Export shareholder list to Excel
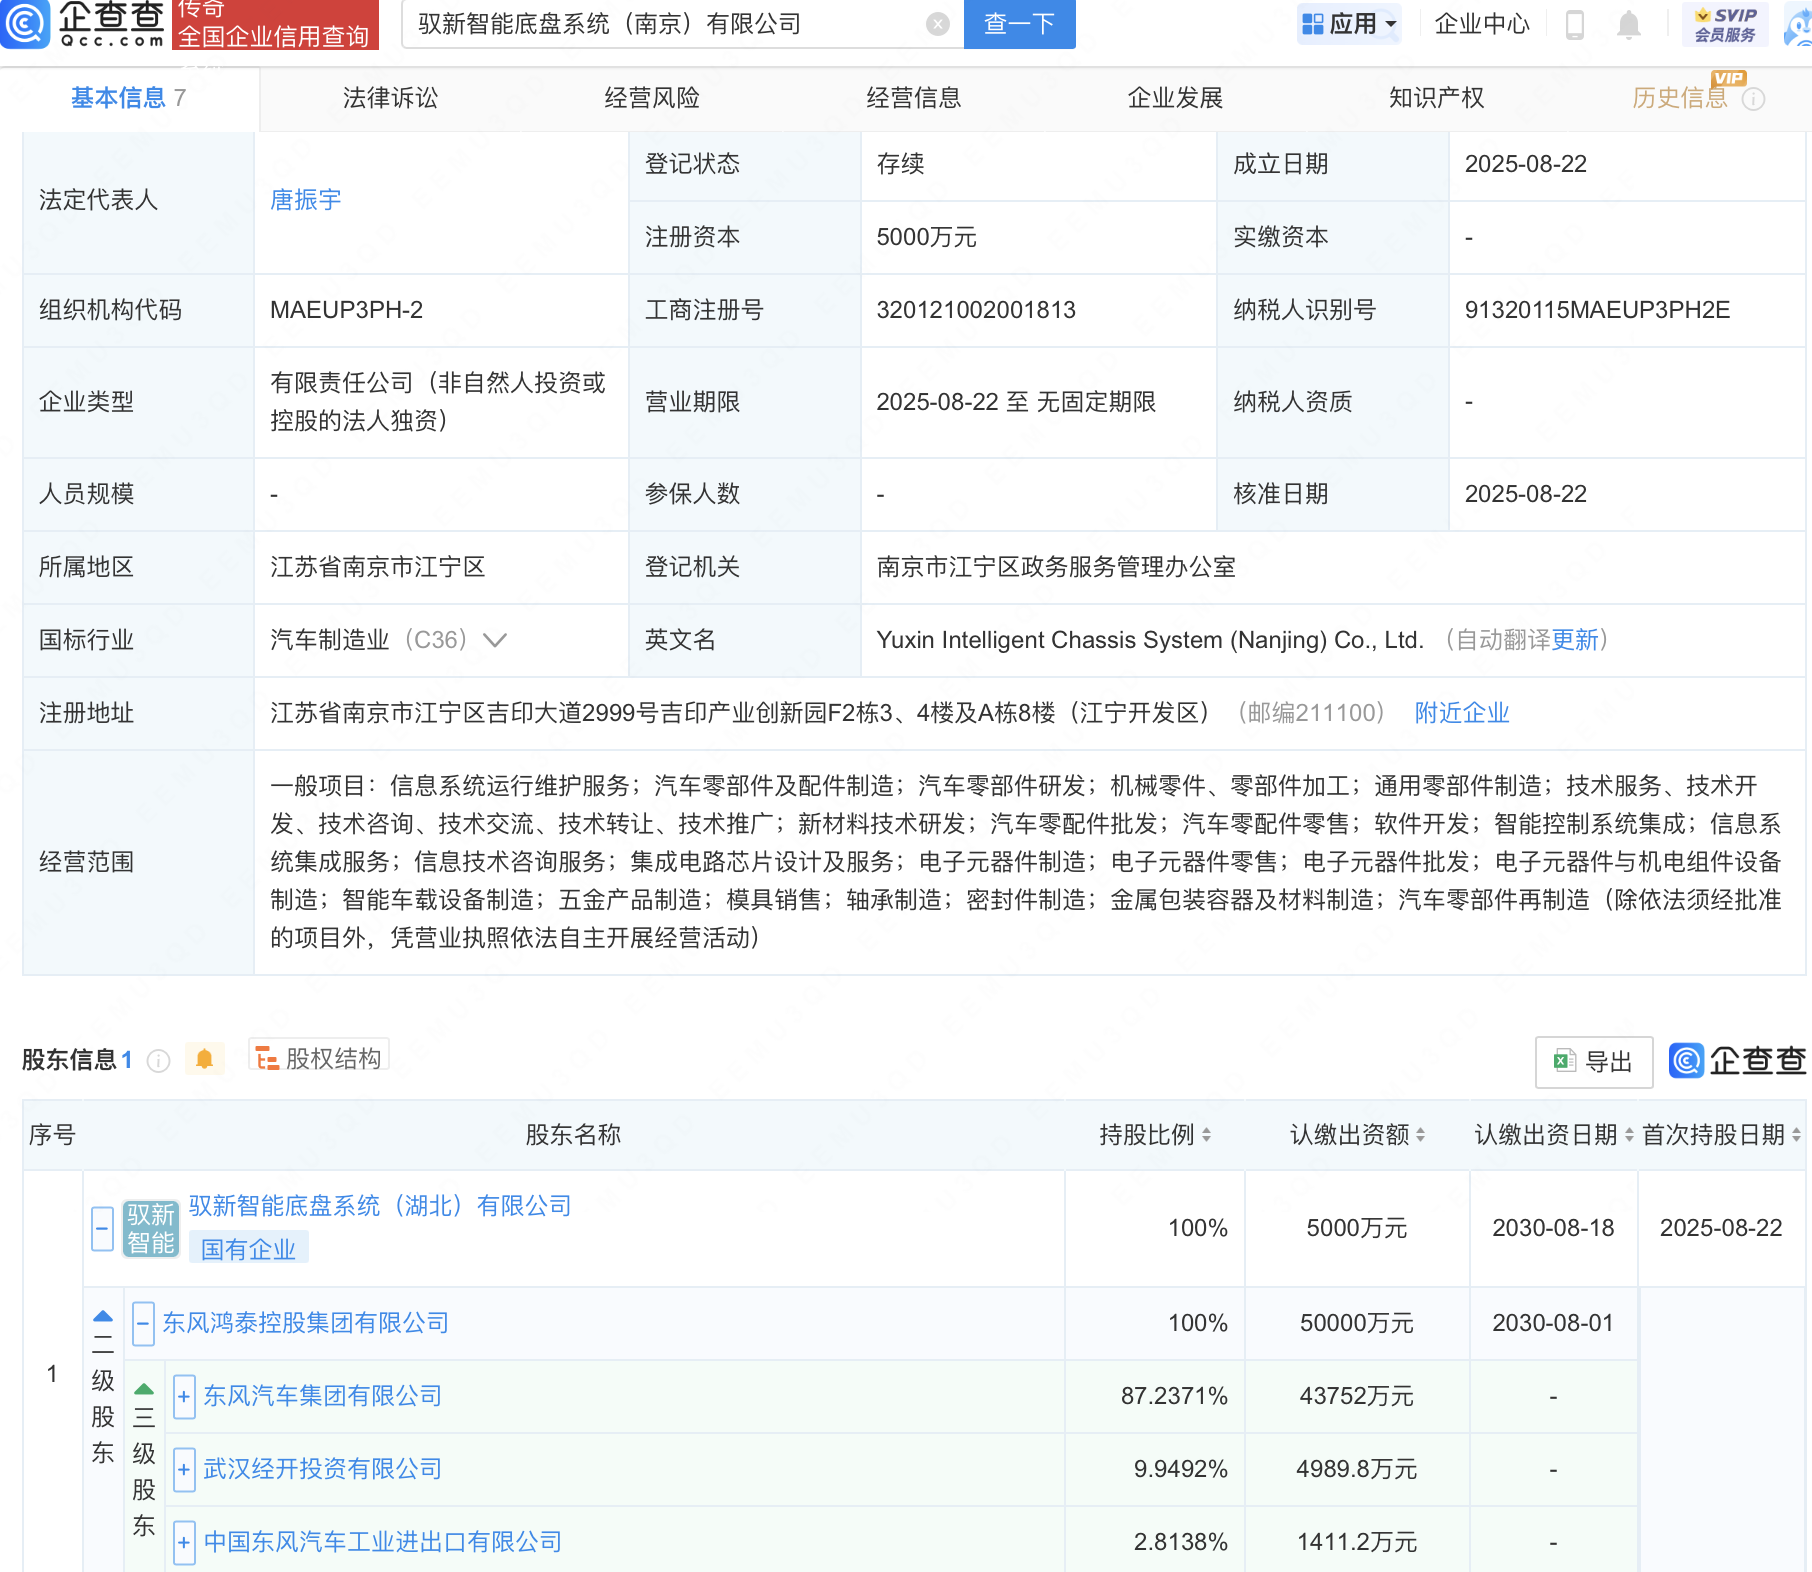The image size is (1812, 1572). coord(1593,1062)
